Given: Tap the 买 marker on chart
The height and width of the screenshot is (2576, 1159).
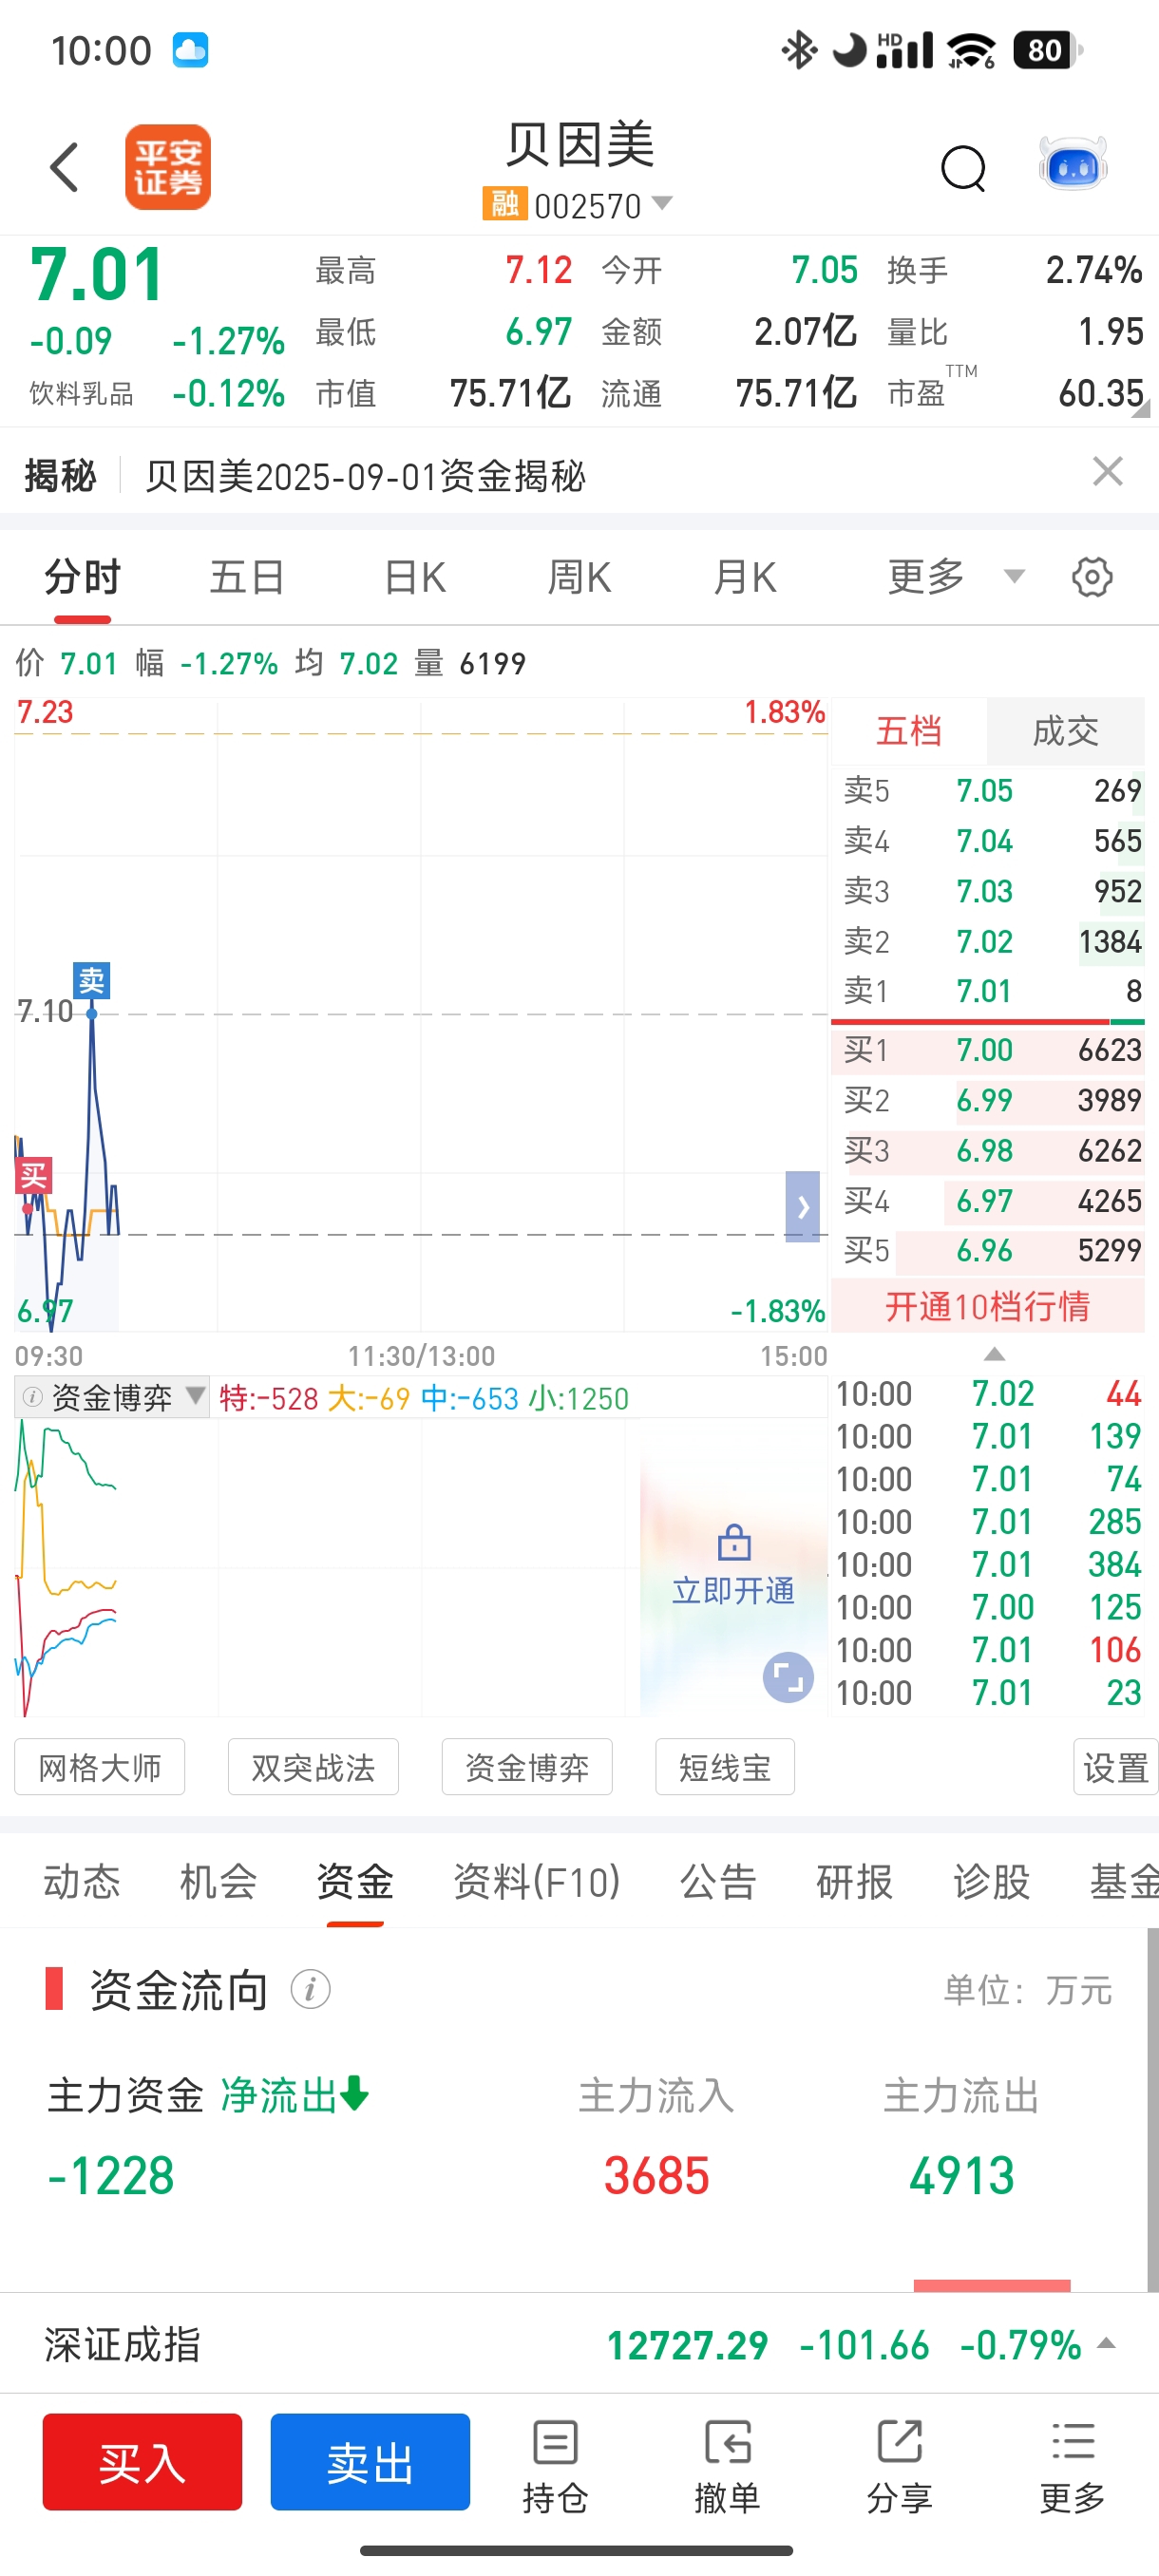Looking at the screenshot, I should (33, 1175).
